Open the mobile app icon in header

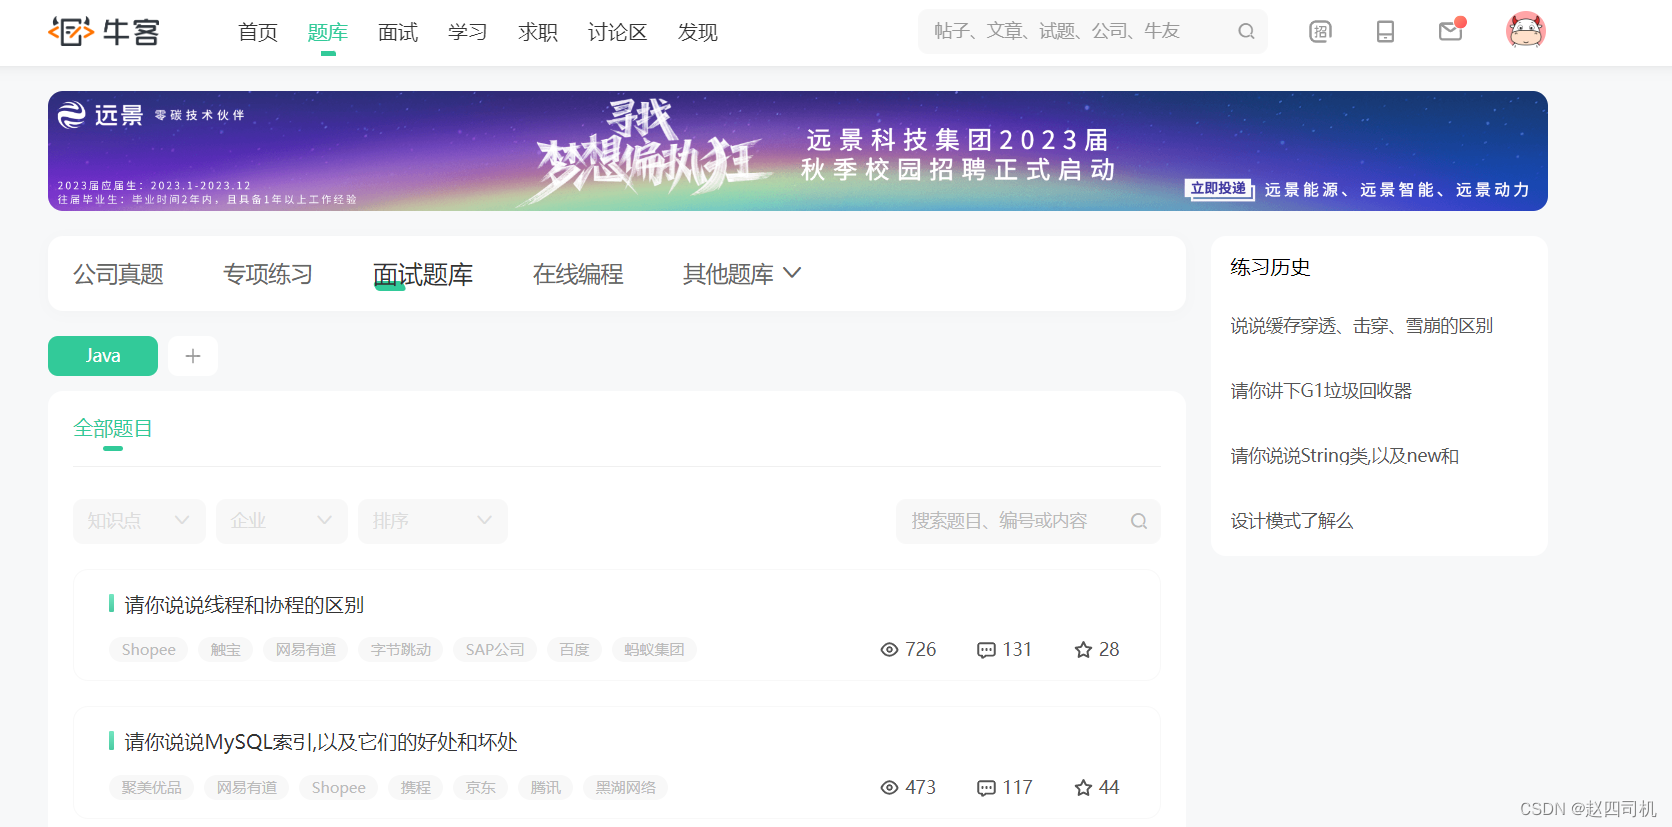click(x=1385, y=32)
